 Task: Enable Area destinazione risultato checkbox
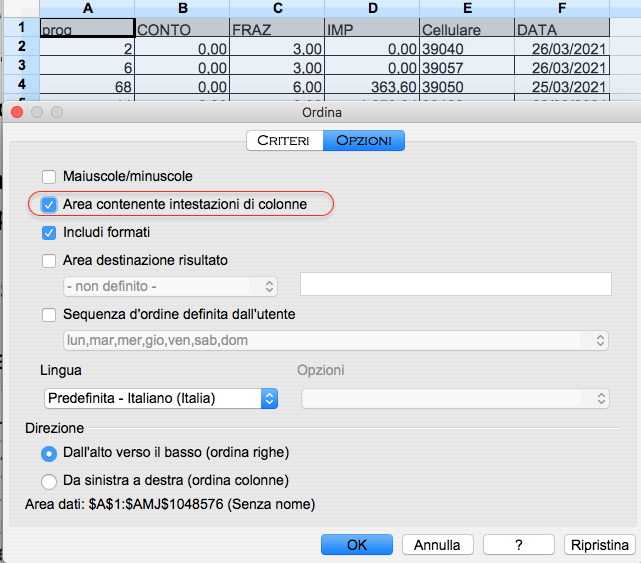pos(49,261)
